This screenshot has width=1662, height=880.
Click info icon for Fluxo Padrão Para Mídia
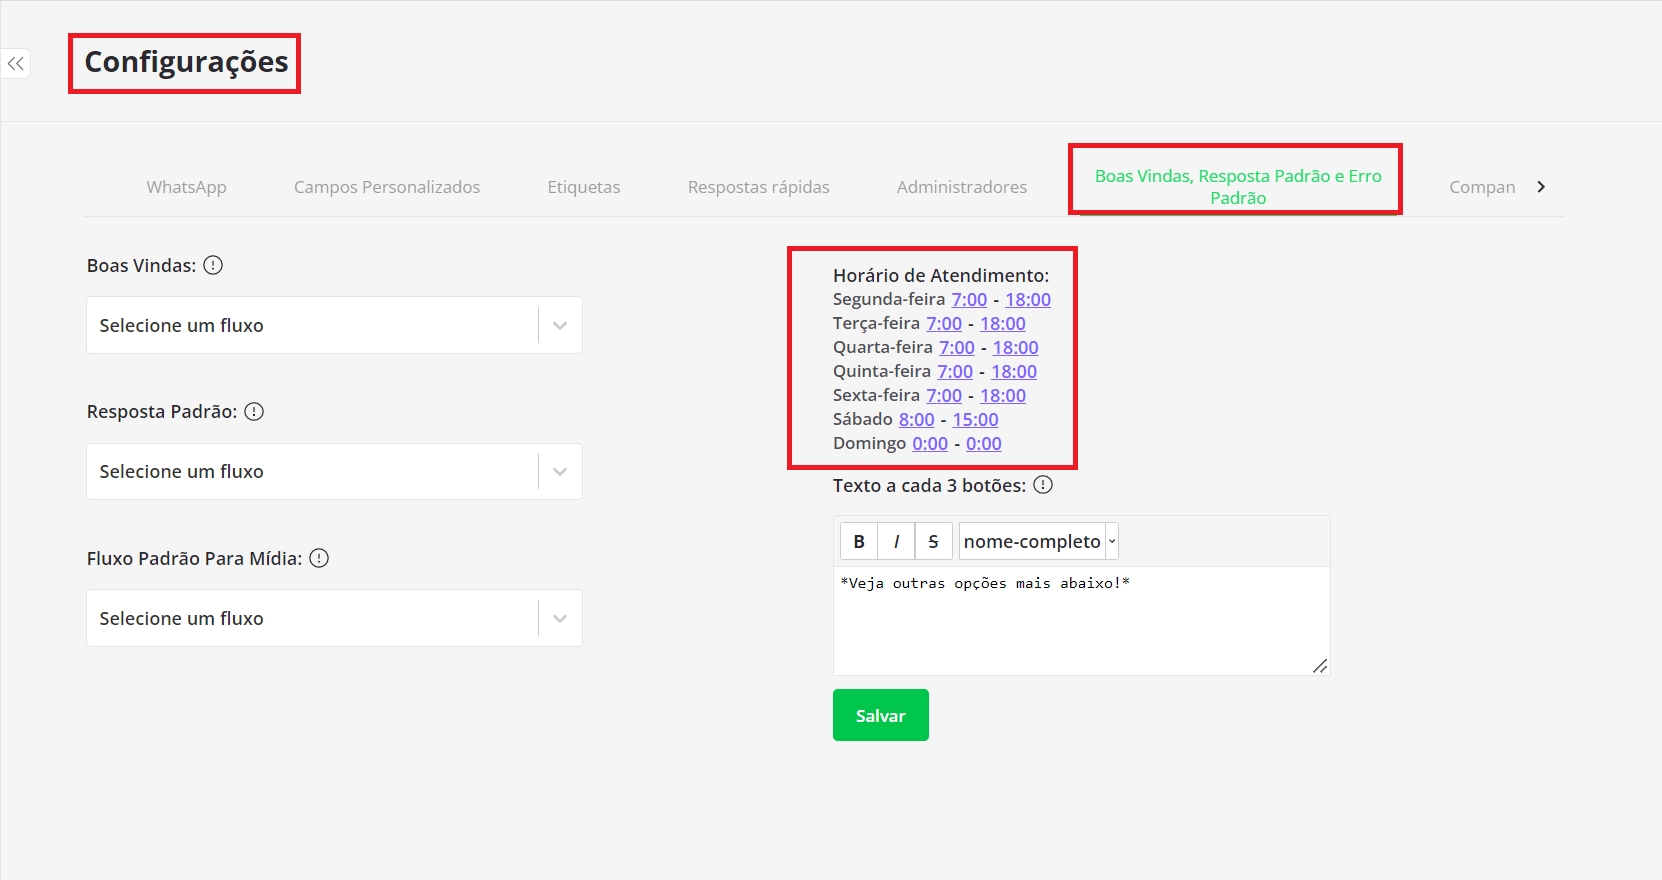(319, 558)
